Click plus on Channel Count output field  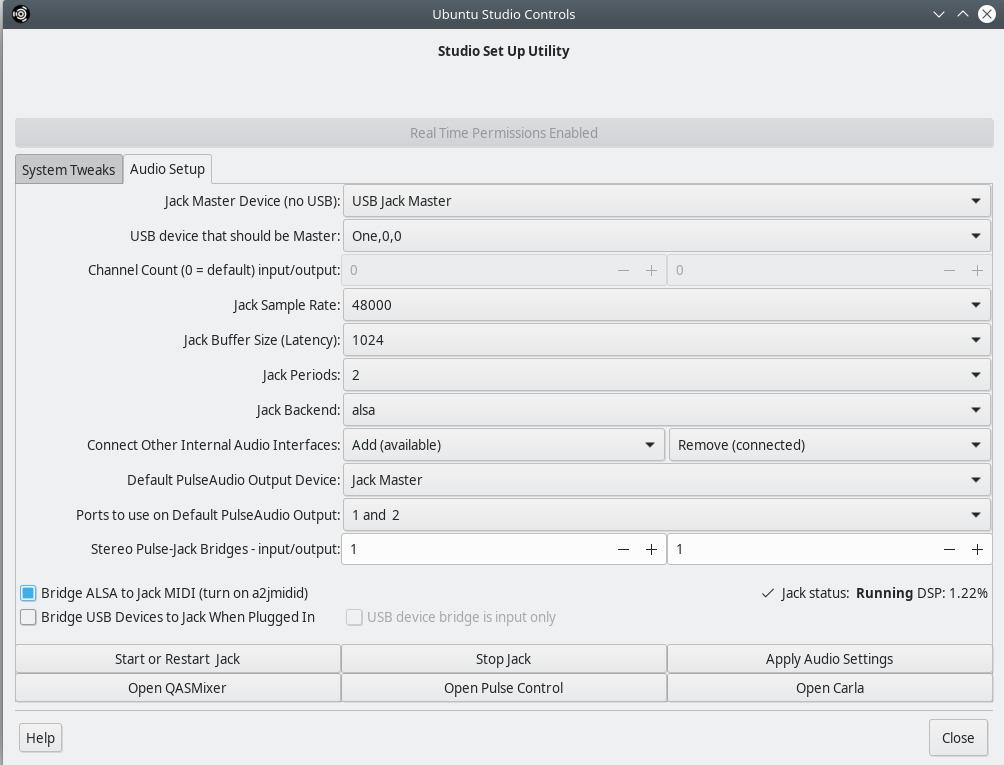977,270
